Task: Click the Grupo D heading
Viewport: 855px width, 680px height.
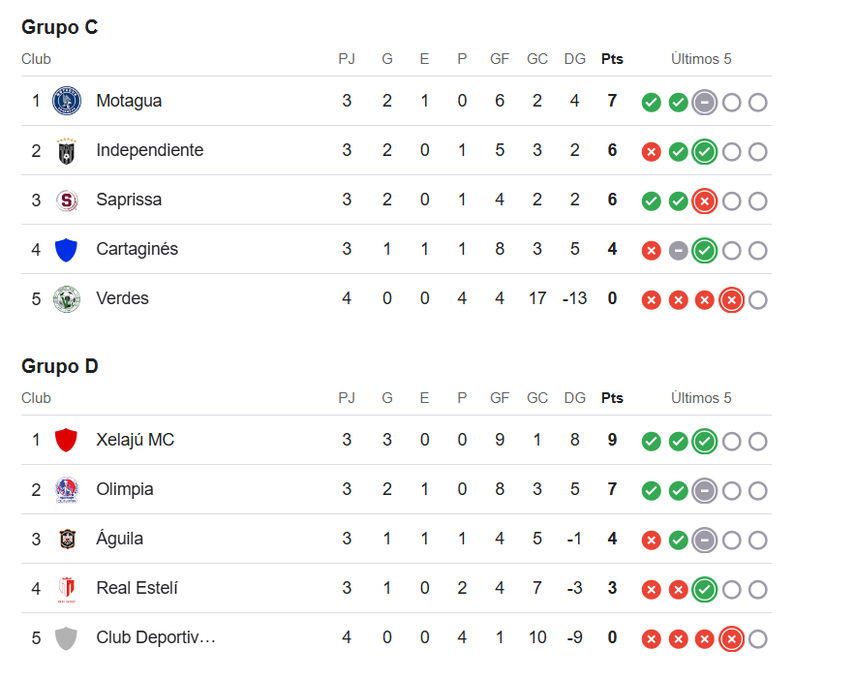Action: point(60,366)
